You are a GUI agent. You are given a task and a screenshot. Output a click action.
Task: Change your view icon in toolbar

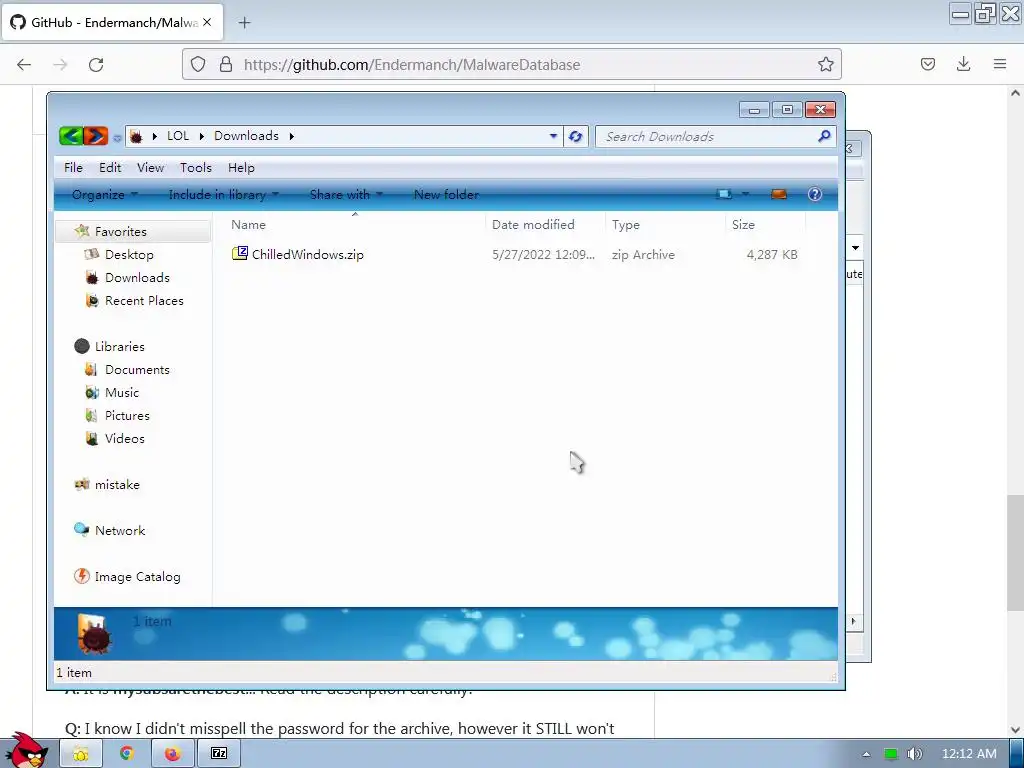tap(724, 195)
